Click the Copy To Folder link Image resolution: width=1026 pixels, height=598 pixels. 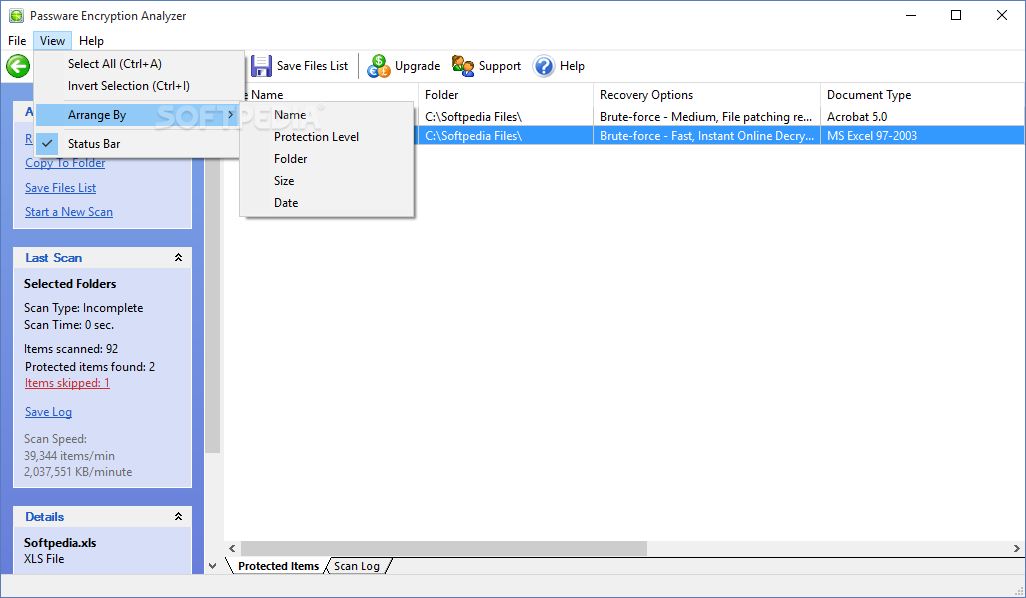(65, 164)
